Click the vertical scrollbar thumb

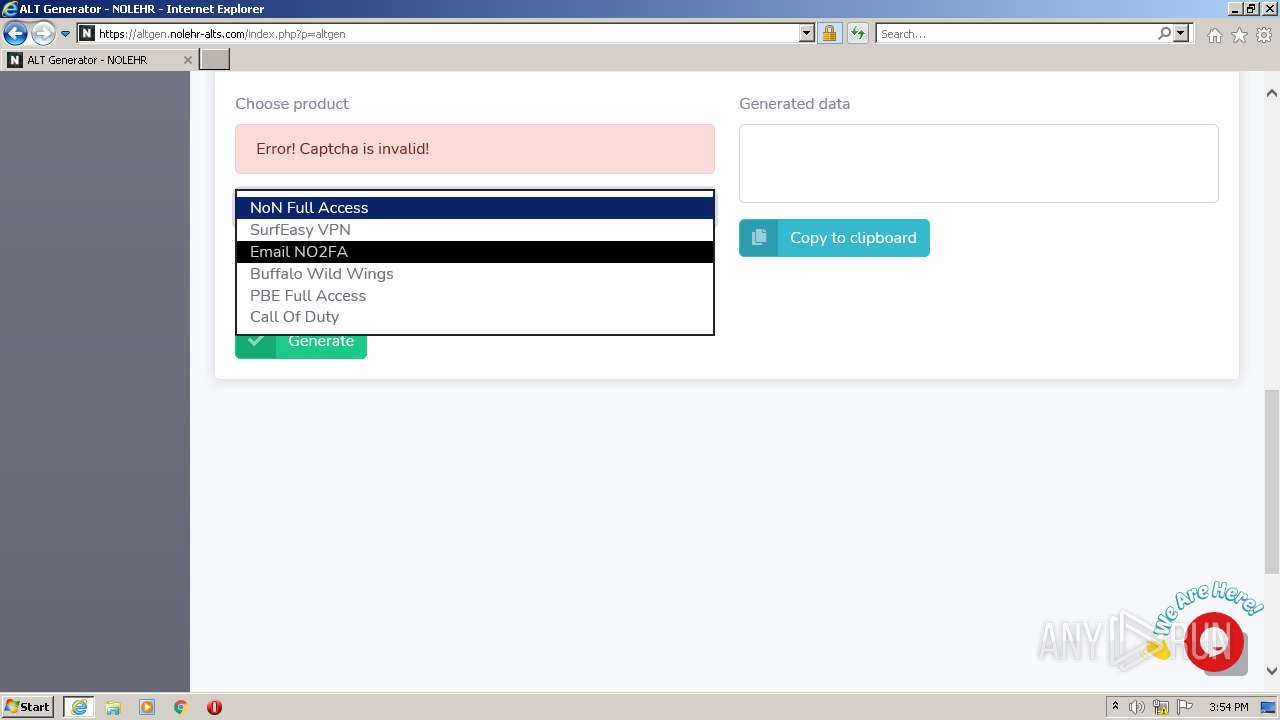point(1272,480)
